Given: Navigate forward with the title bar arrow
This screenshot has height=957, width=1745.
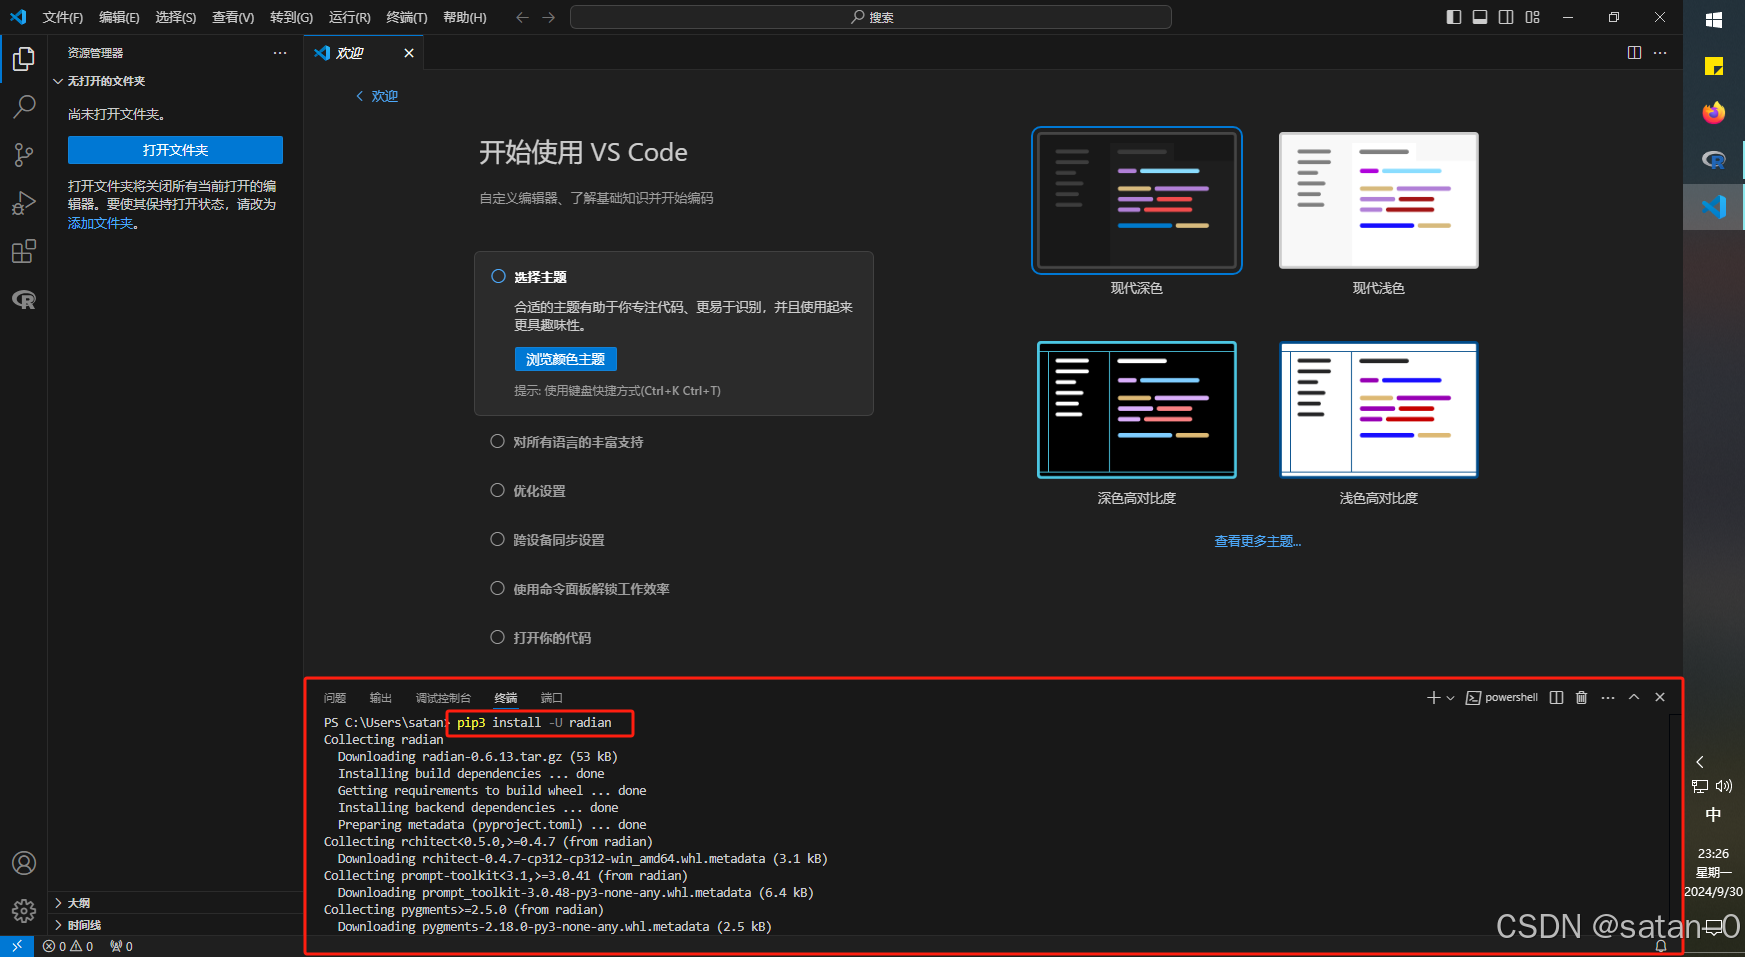Looking at the screenshot, I should coord(548,17).
